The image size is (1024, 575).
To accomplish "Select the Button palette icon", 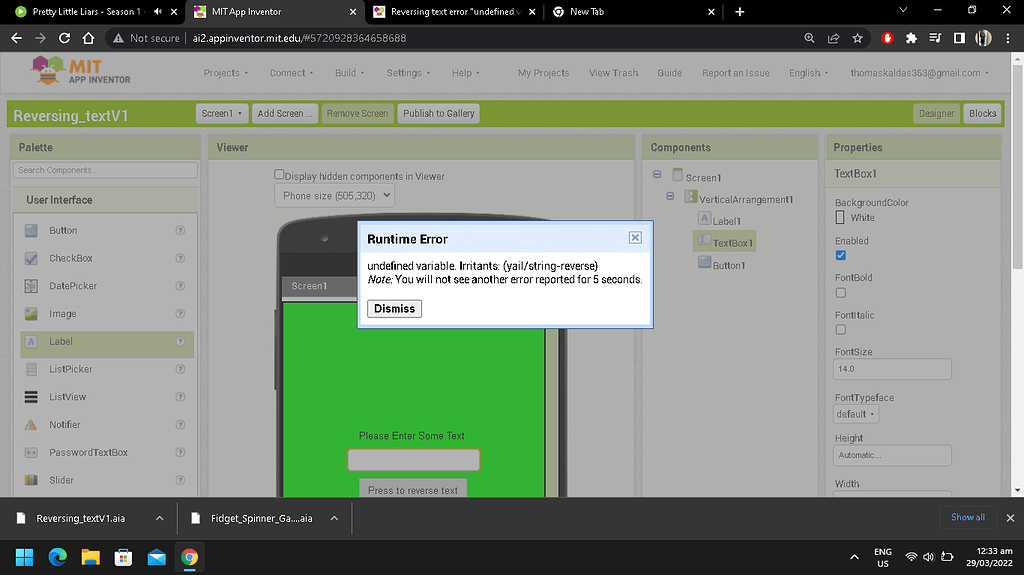I will click(x=31, y=231).
